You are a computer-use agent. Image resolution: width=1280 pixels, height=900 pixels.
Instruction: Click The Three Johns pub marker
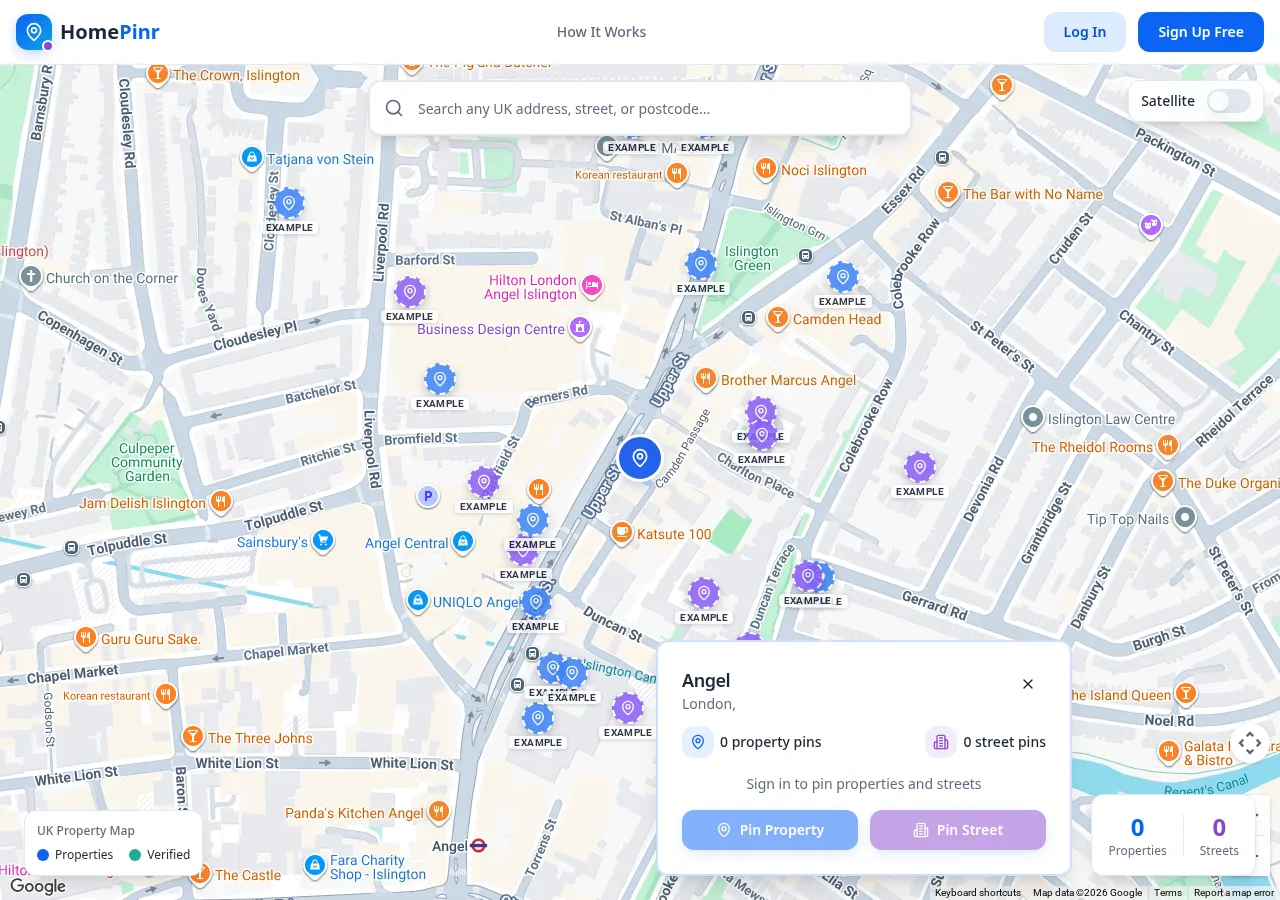pos(193,737)
